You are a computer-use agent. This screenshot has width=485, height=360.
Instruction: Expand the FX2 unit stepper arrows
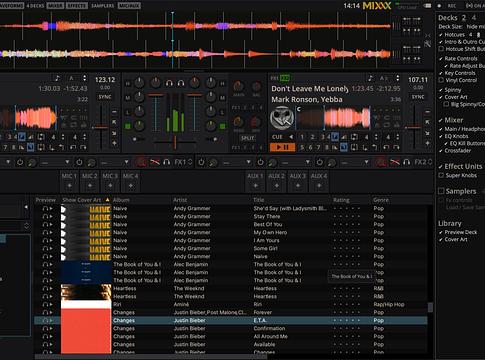click(x=430, y=162)
